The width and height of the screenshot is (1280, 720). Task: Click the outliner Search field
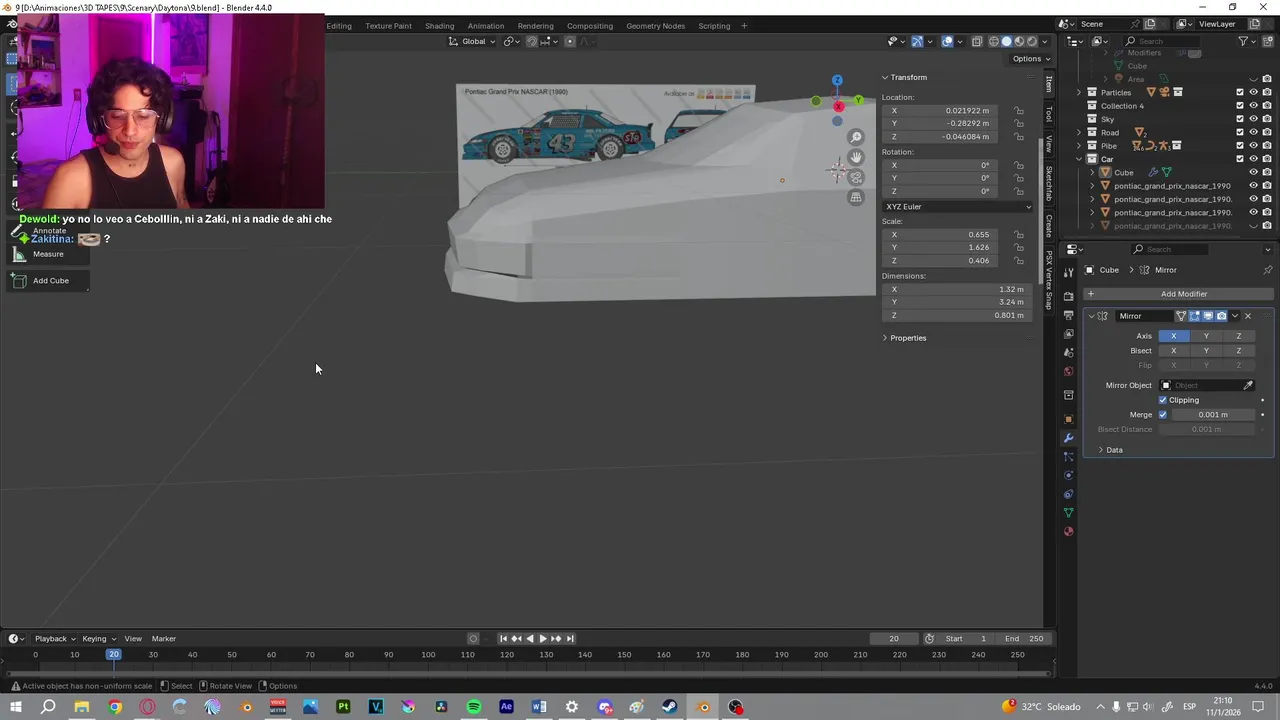1163,41
